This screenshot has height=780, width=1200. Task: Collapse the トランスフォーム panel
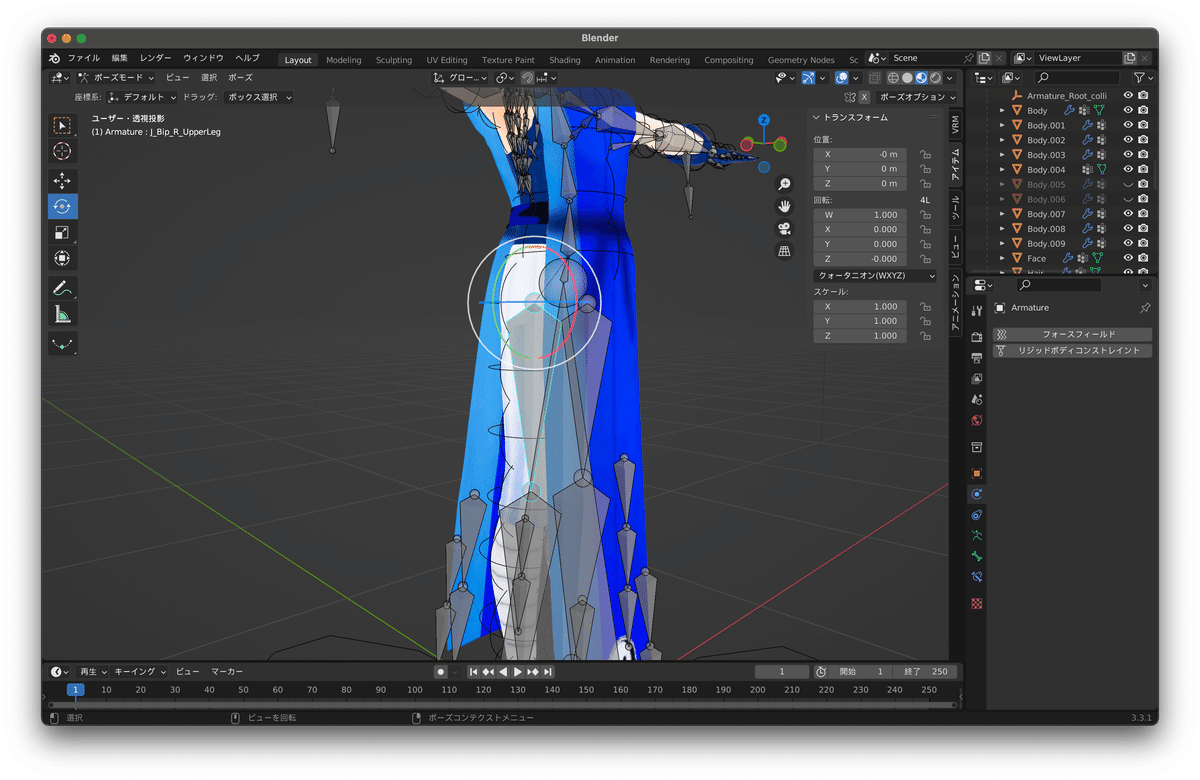click(816, 118)
